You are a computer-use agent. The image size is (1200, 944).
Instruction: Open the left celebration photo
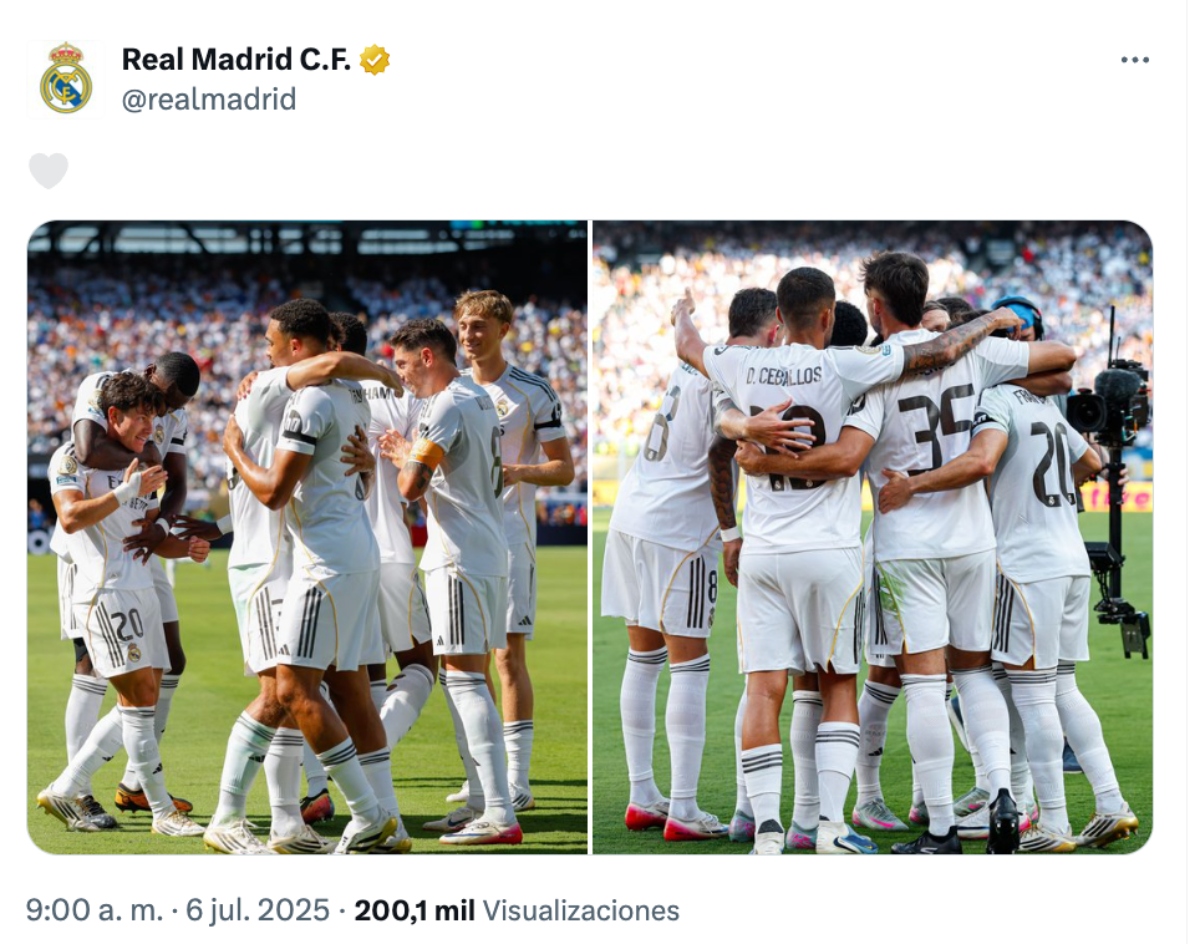coord(307,537)
